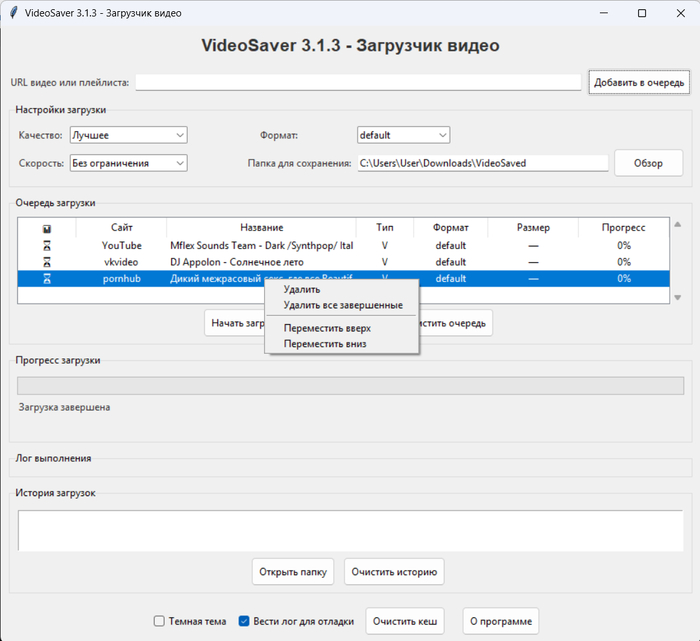This screenshot has height=641, width=700.
Task: Click the status icon in the YouTube row
Action: pyautogui.click(x=47, y=245)
